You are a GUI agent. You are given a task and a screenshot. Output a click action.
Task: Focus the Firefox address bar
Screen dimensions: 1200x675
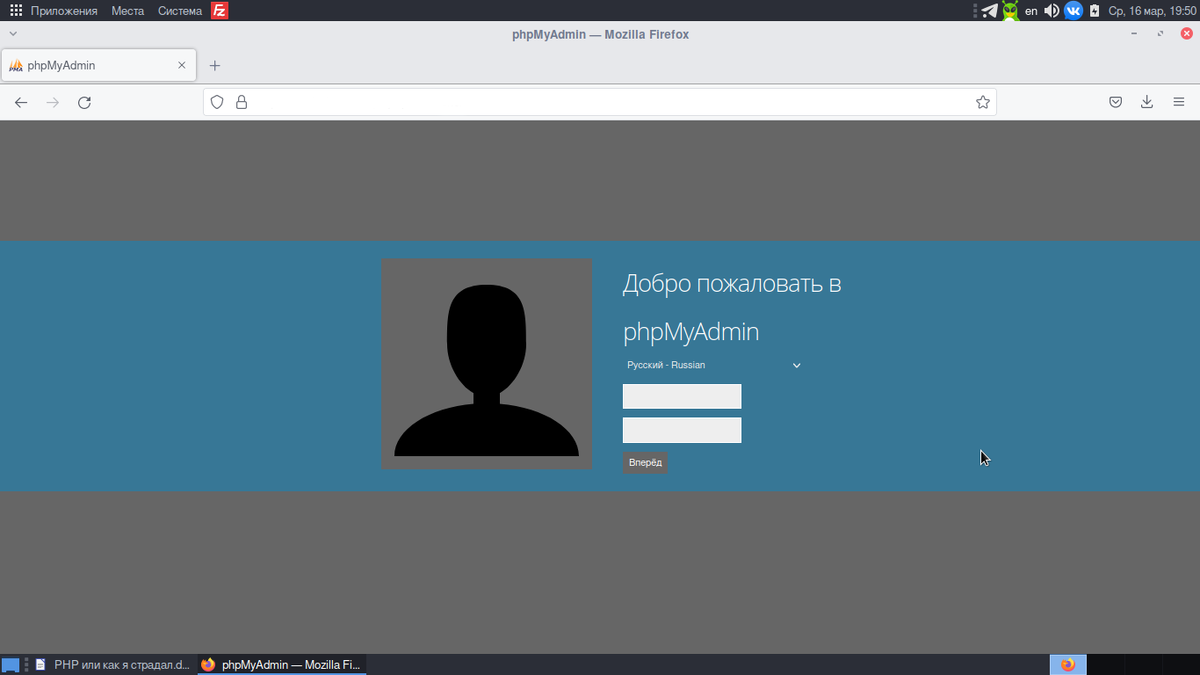(x=600, y=102)
